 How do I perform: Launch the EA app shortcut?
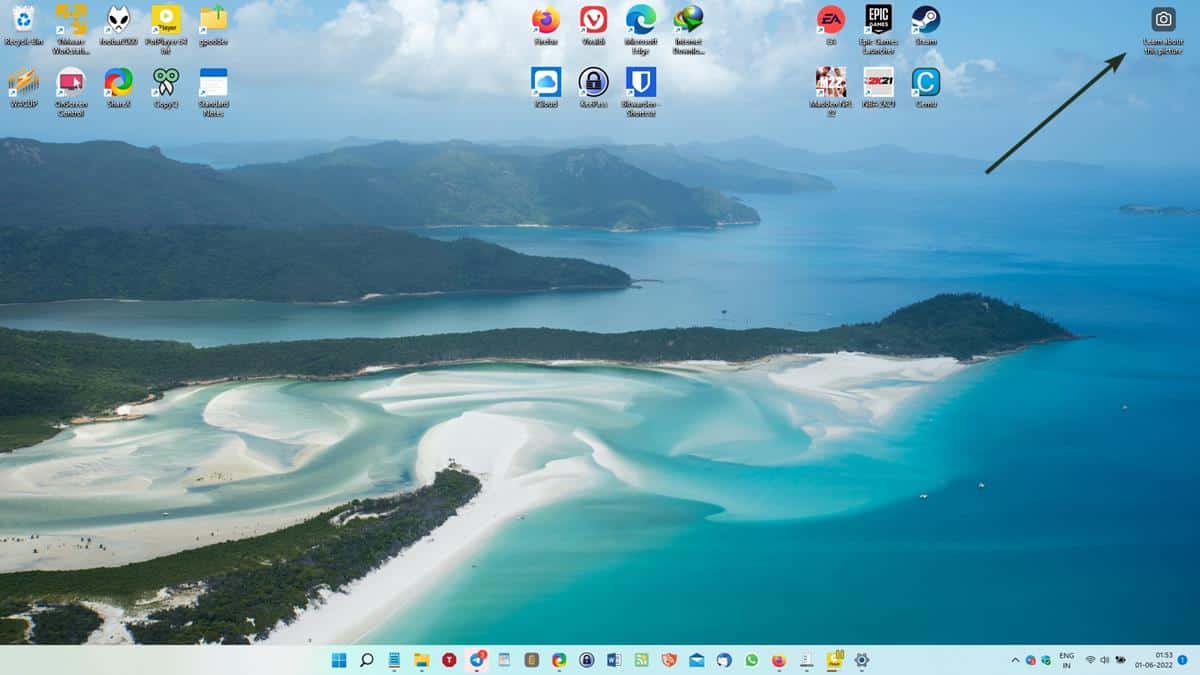pos(831,27)
